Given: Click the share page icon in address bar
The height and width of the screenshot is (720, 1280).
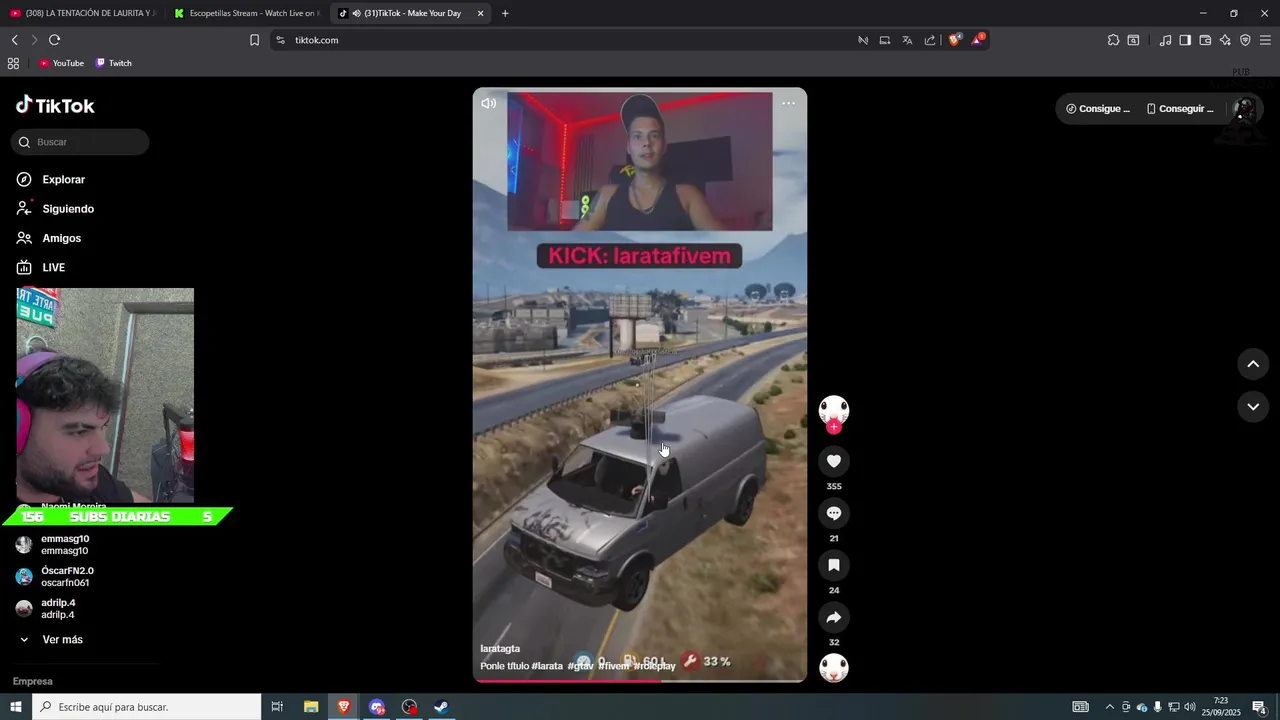Looking at the screenshot, I should pyautogui.click(x=930, y=40).
